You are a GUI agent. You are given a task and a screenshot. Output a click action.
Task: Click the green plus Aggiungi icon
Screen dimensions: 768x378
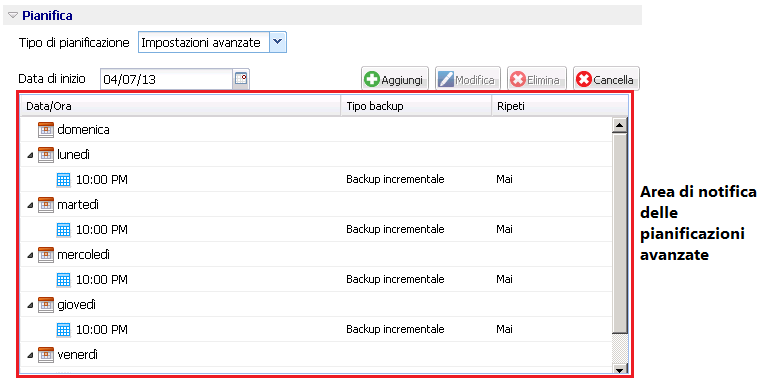[372, 79]
